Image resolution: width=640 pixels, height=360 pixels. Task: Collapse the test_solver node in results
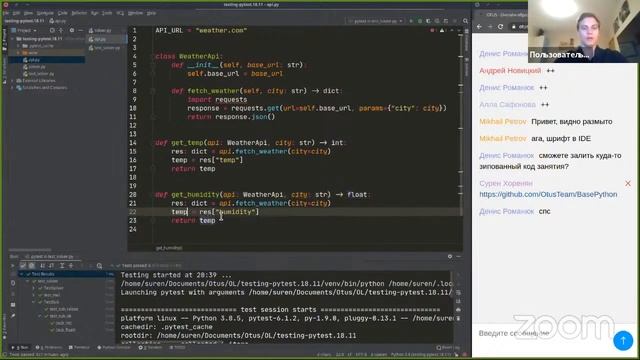tap(28, 281)
